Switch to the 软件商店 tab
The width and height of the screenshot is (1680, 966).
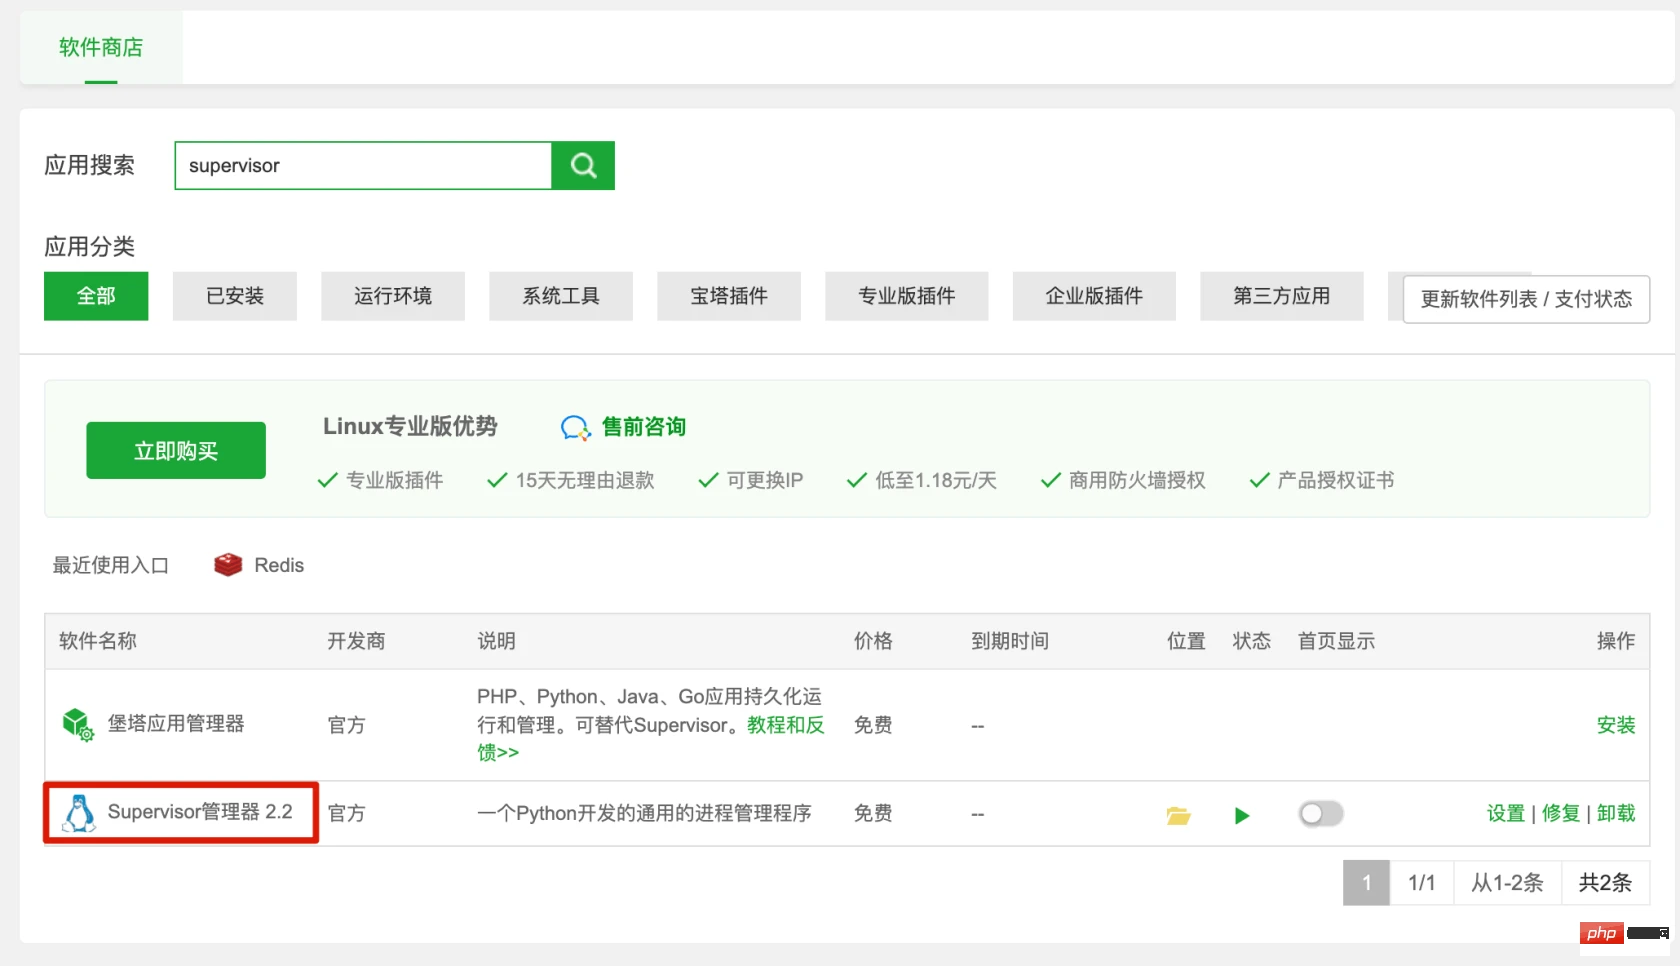point(101,47)
